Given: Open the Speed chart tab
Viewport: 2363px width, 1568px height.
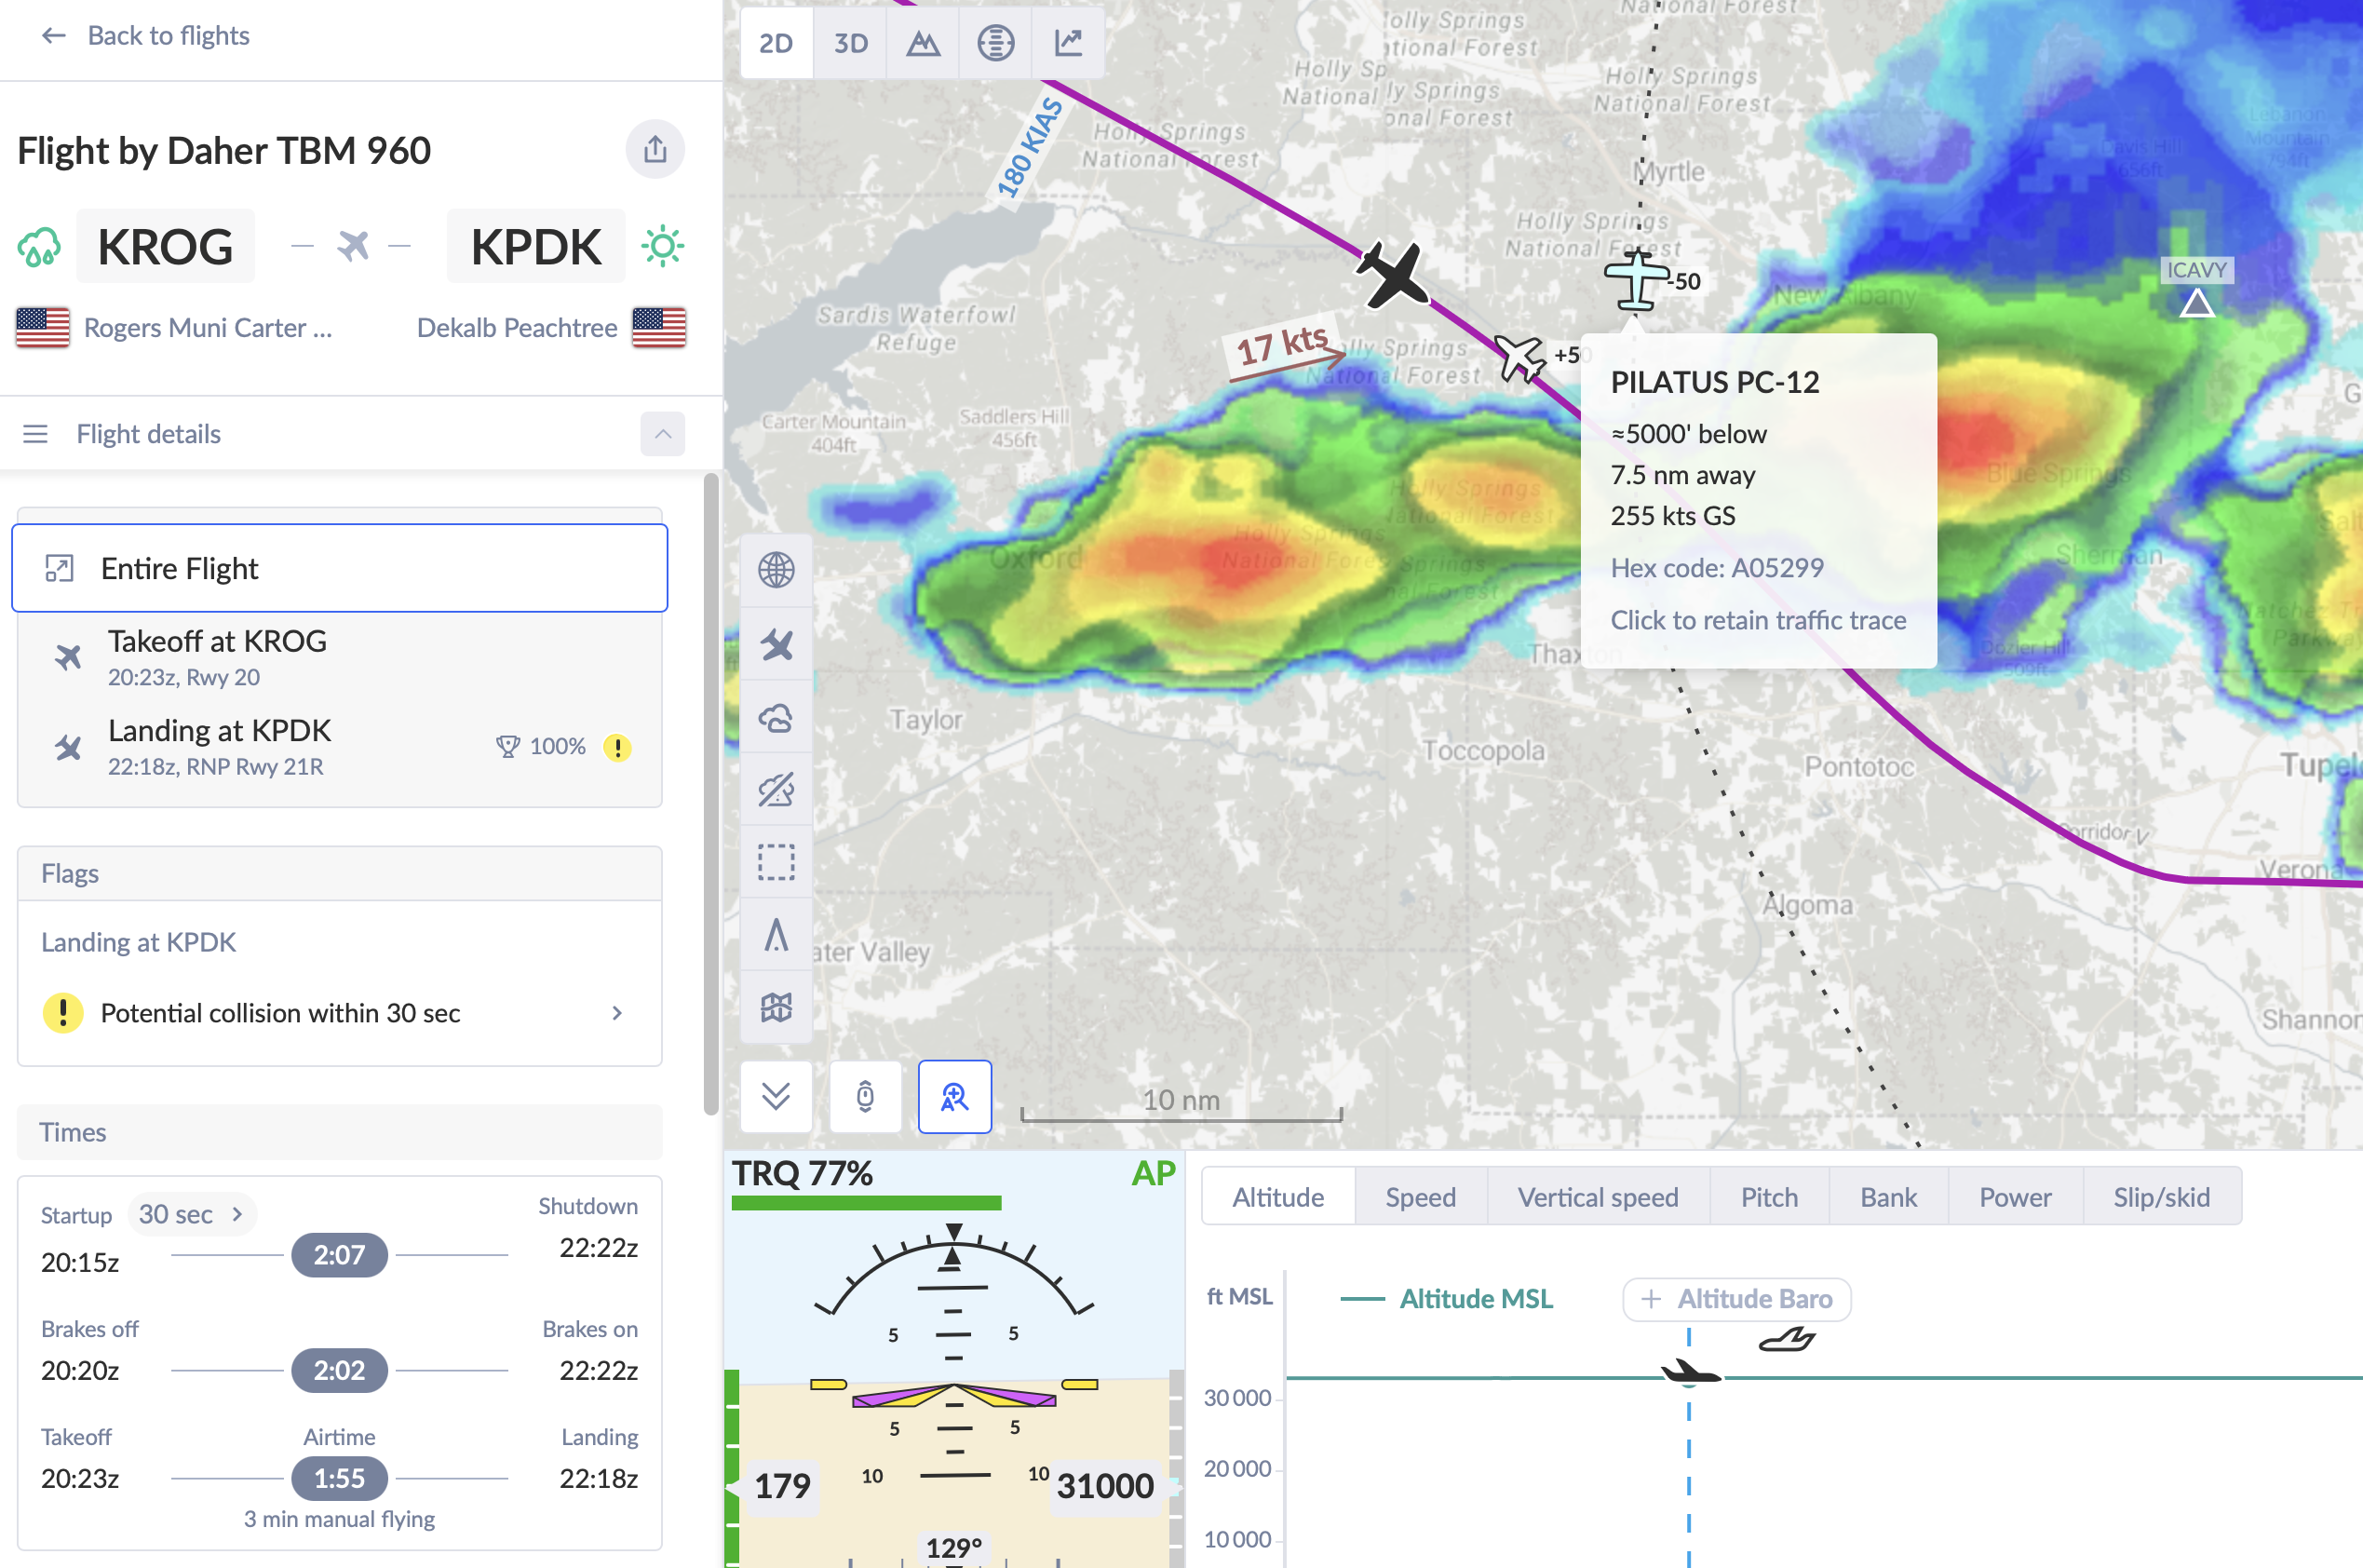Looking at the screenshot, I should [1420, 1197].
